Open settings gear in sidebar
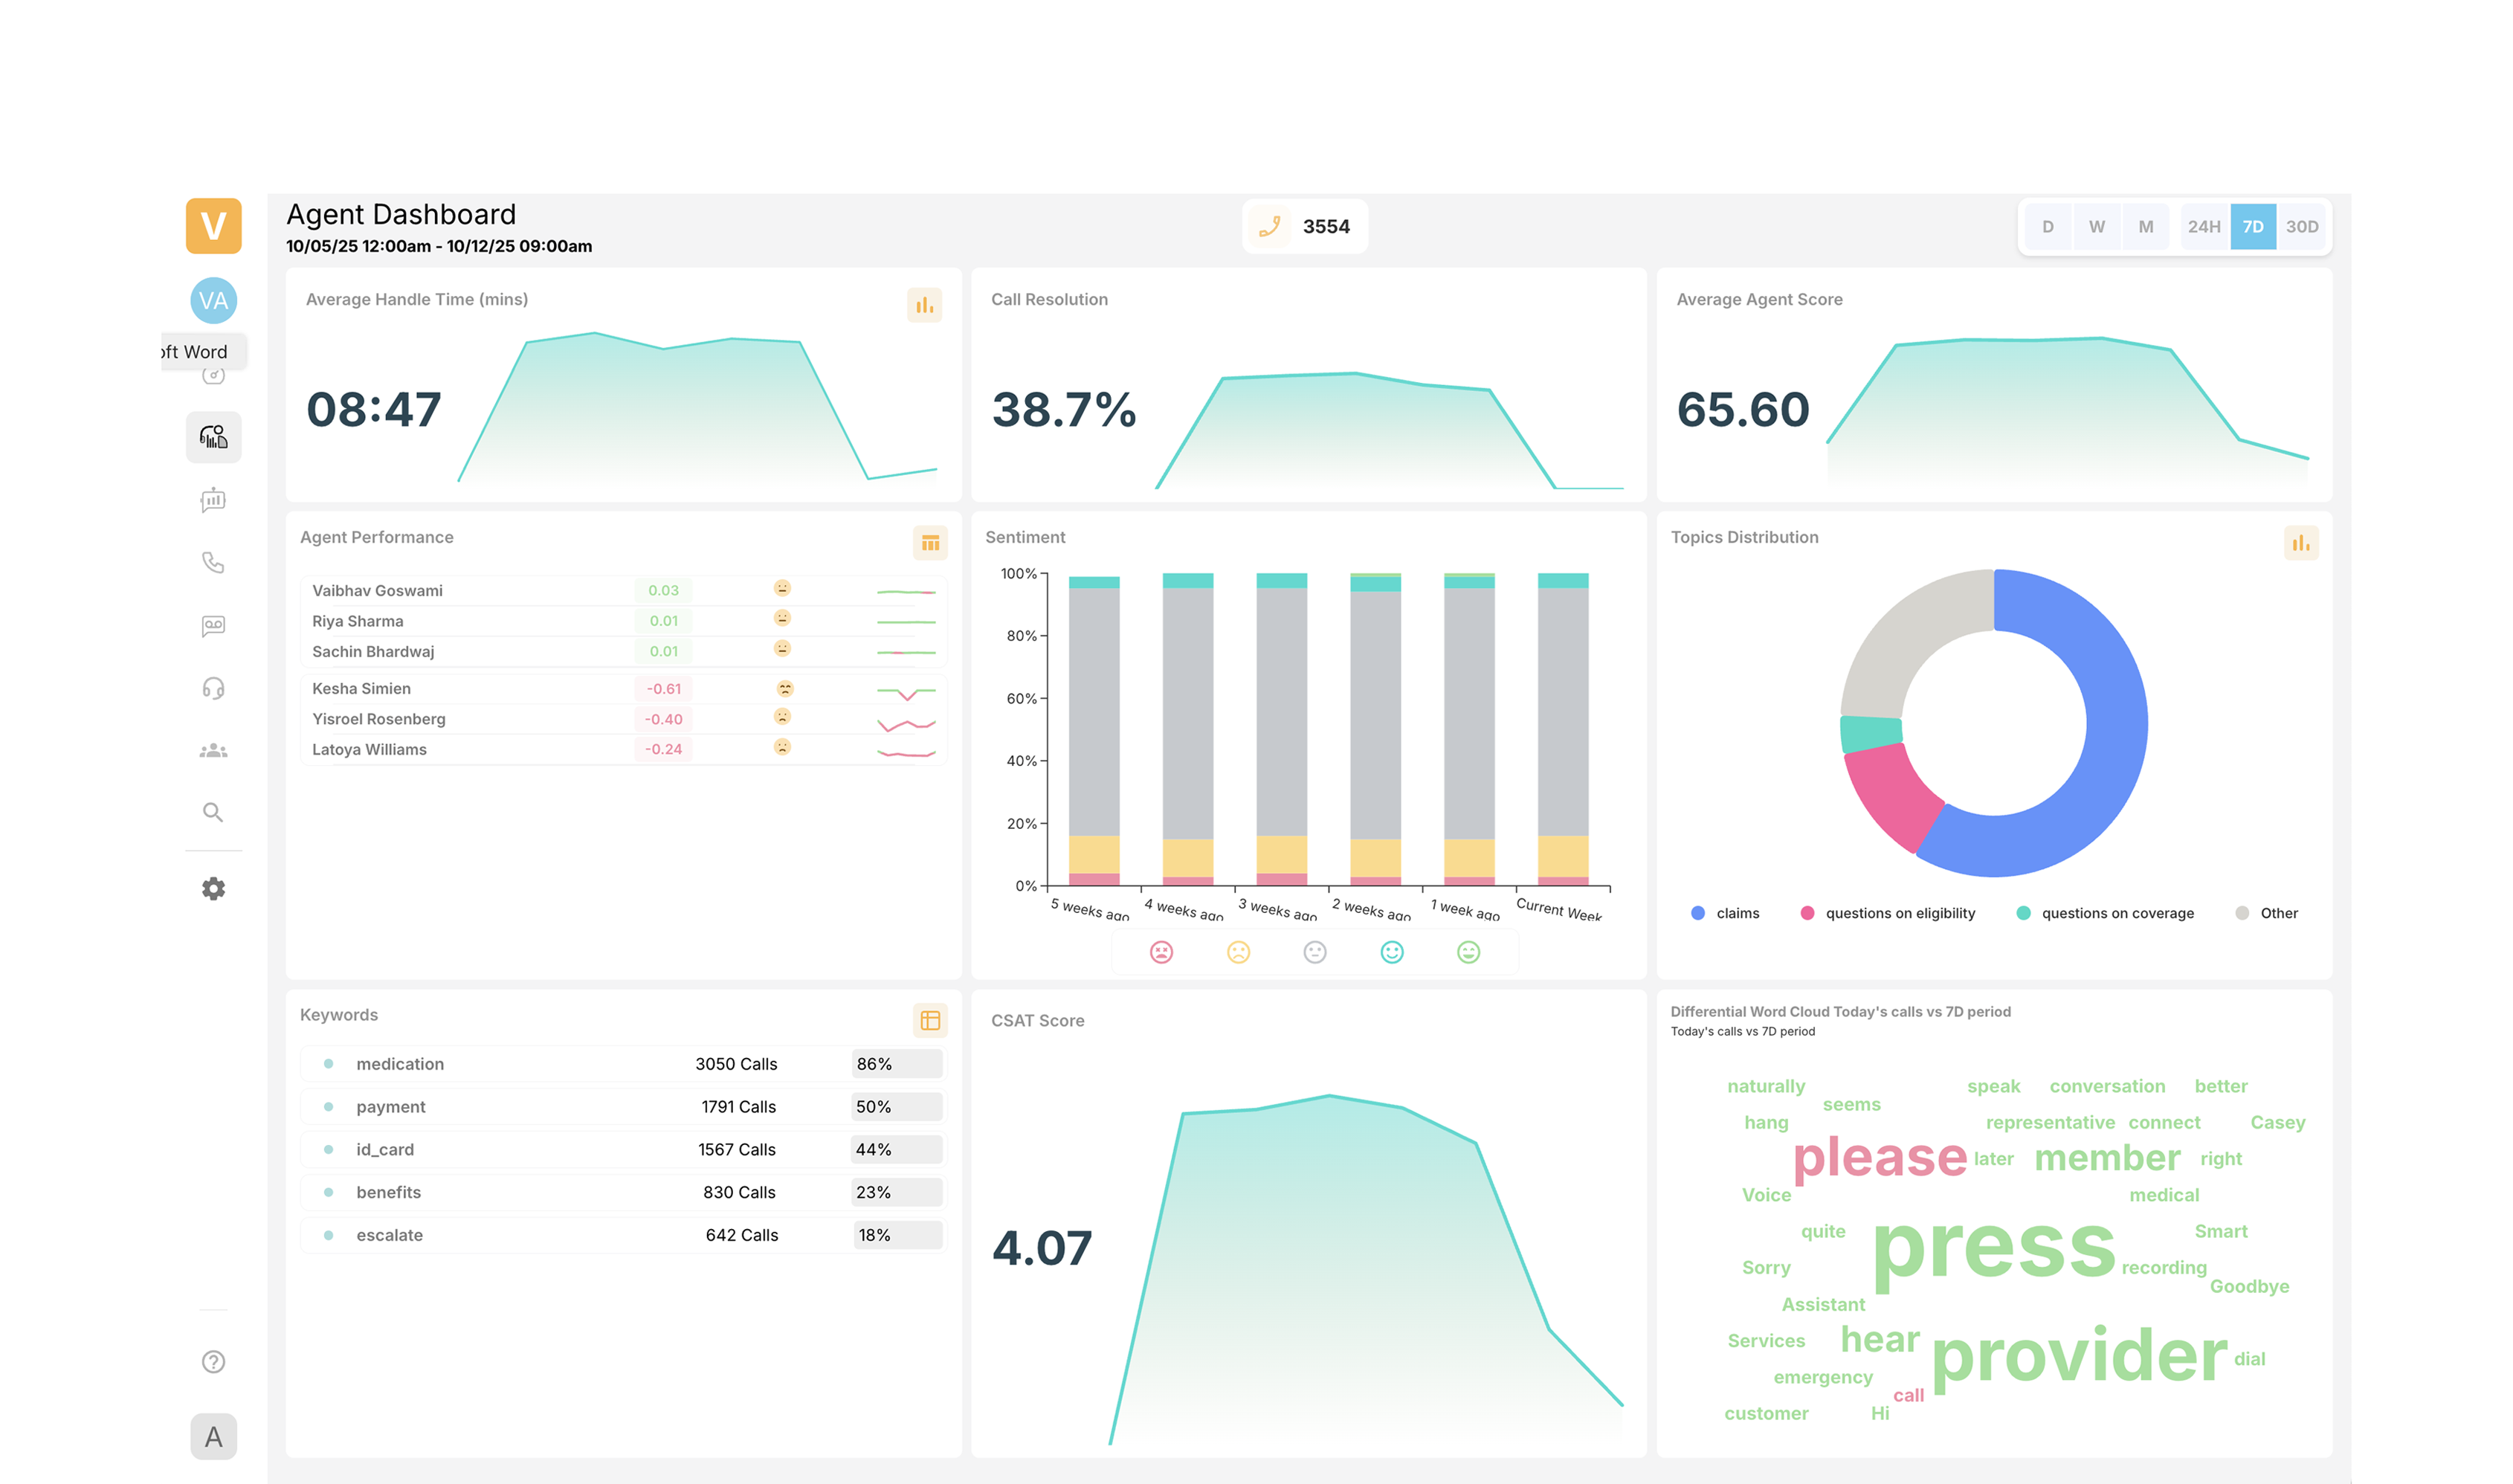Screen dimensions: 2513x1484 [x=213, y=889]
